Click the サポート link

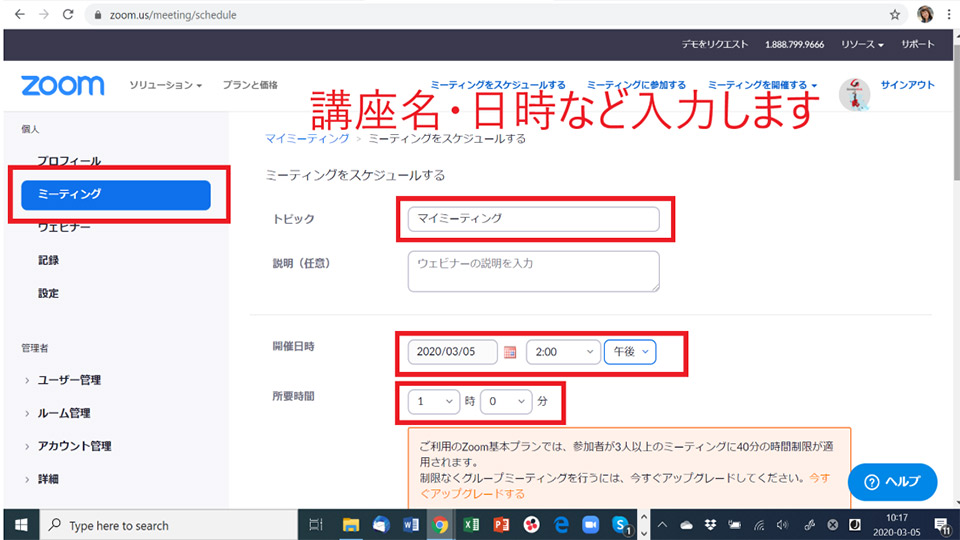point(917,44)
